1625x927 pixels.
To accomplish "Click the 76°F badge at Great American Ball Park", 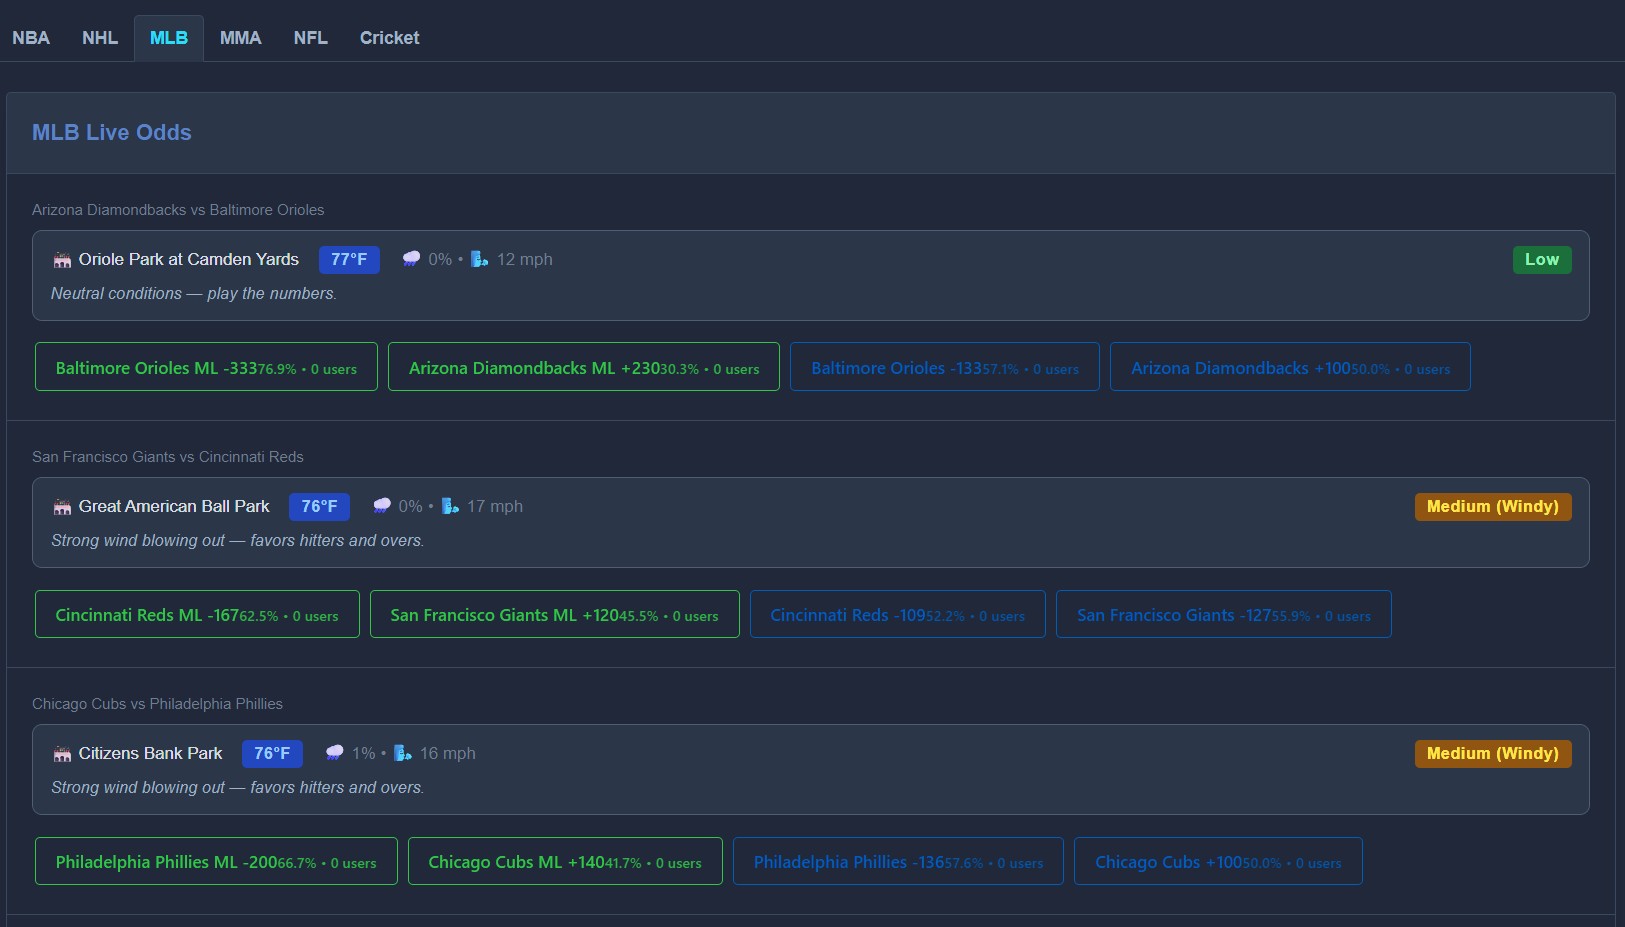I will click(319, 507).
